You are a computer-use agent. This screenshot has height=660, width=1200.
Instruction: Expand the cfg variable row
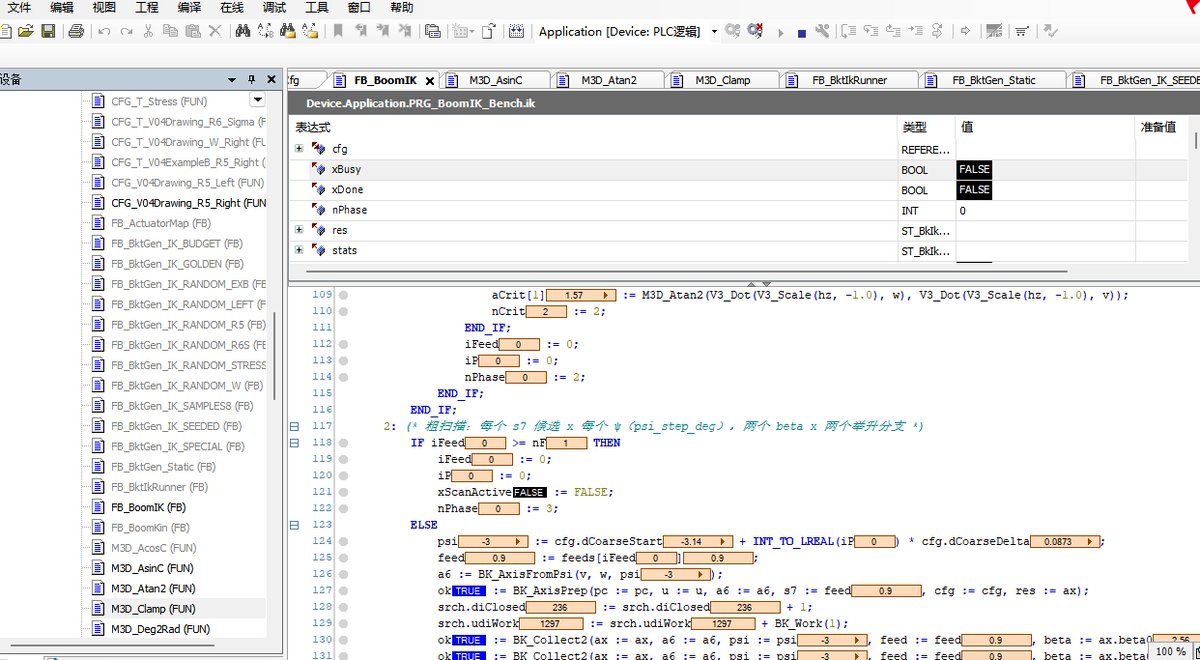(299, 149)
